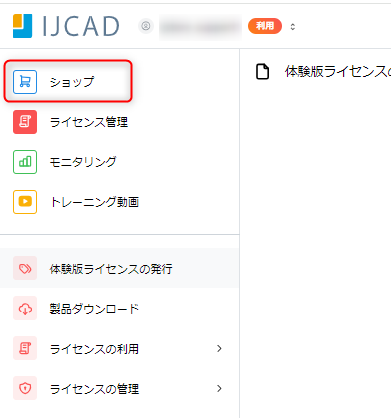
Task: Click the IJCAD logo
Action: point(66,26)
